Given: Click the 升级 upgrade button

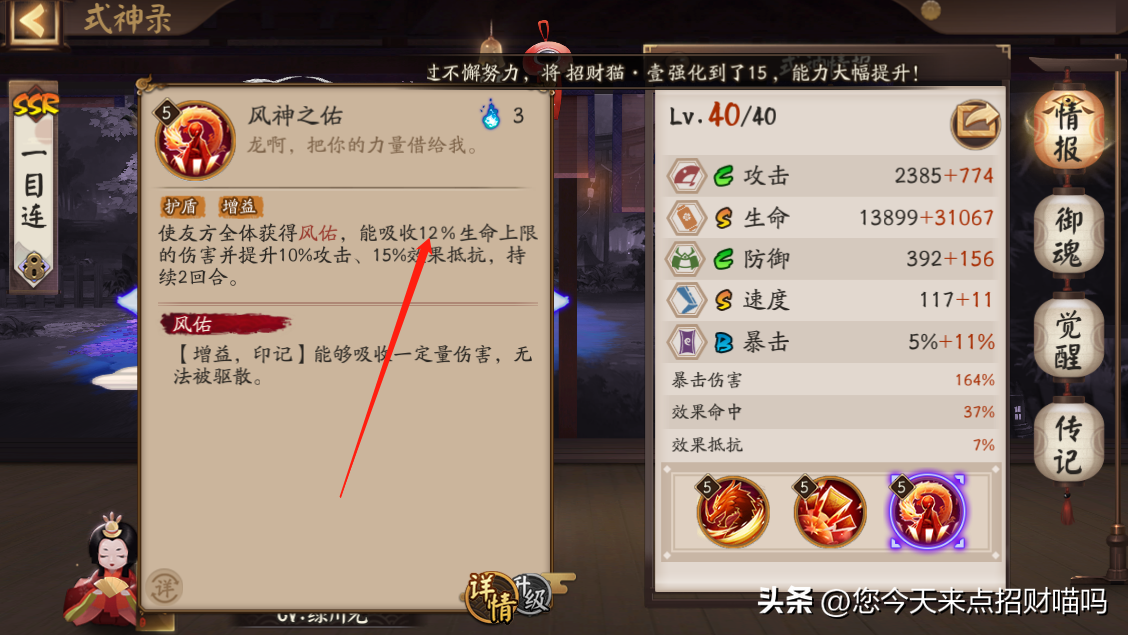Looking at the screenshot, I should click(x=532, y=595).
